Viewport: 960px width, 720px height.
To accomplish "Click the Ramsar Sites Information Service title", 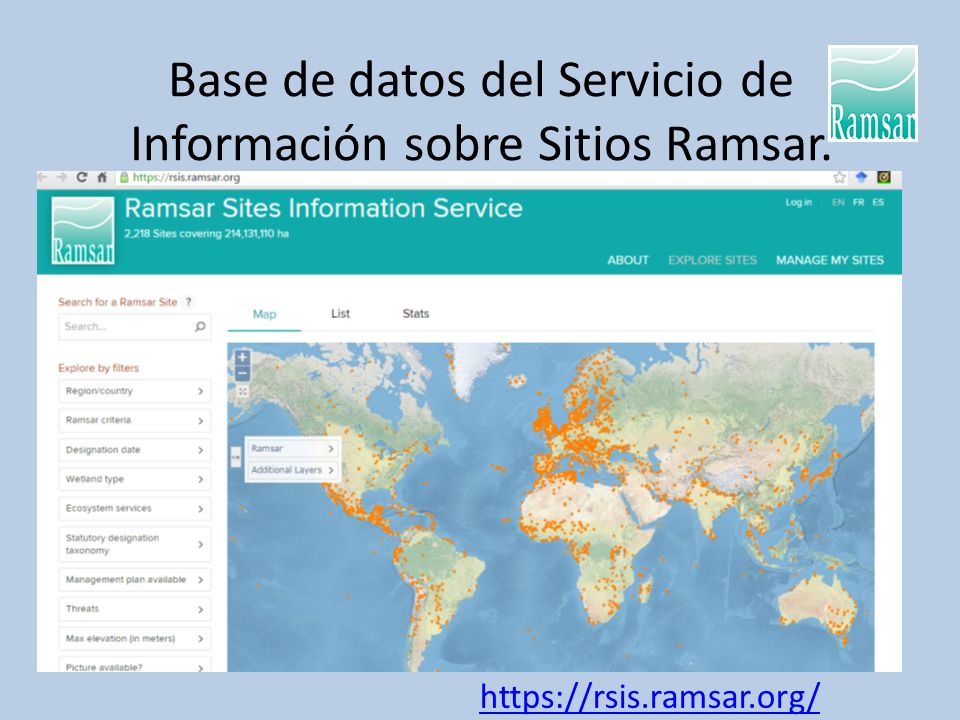I will [323, 208].
